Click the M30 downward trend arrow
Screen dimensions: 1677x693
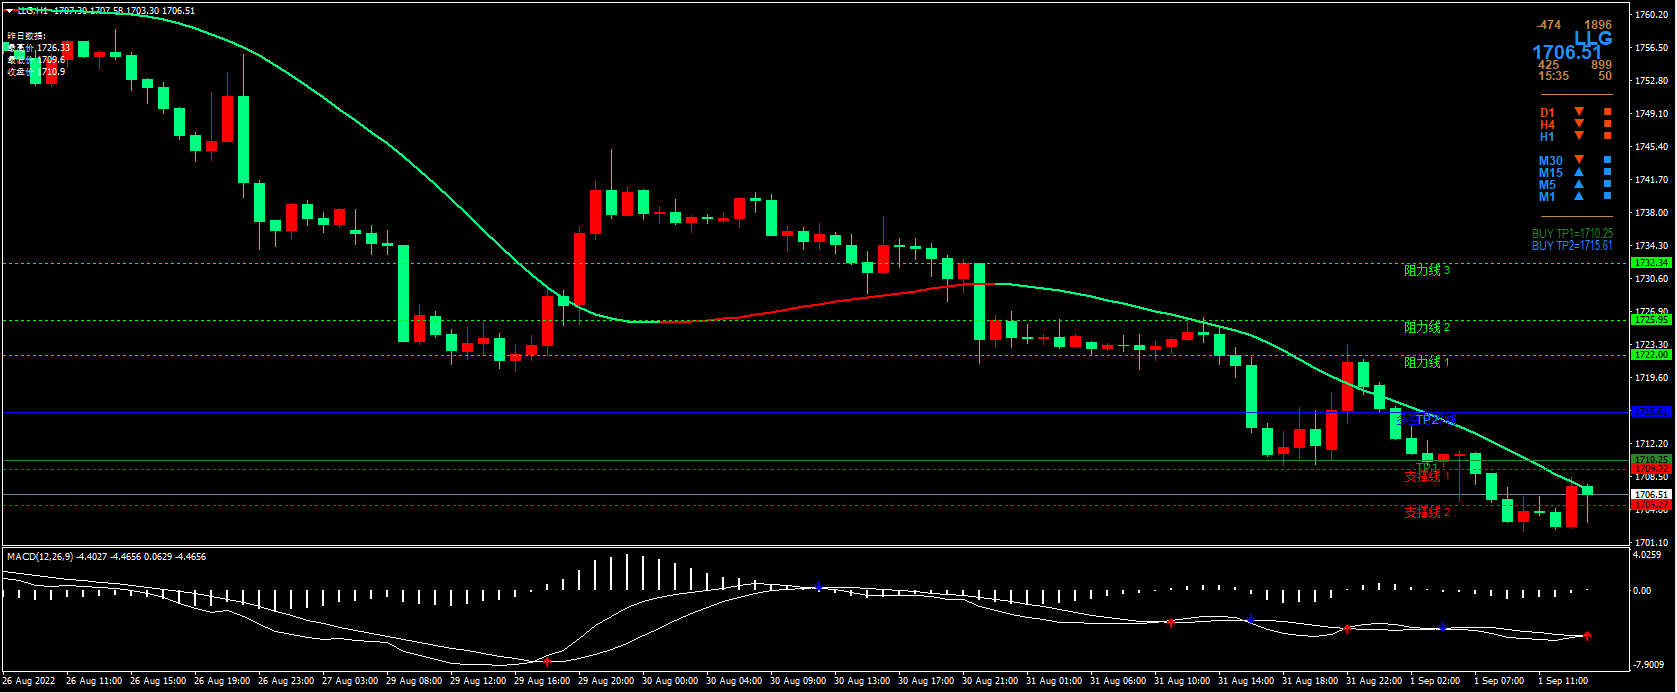coord(1579,160)
